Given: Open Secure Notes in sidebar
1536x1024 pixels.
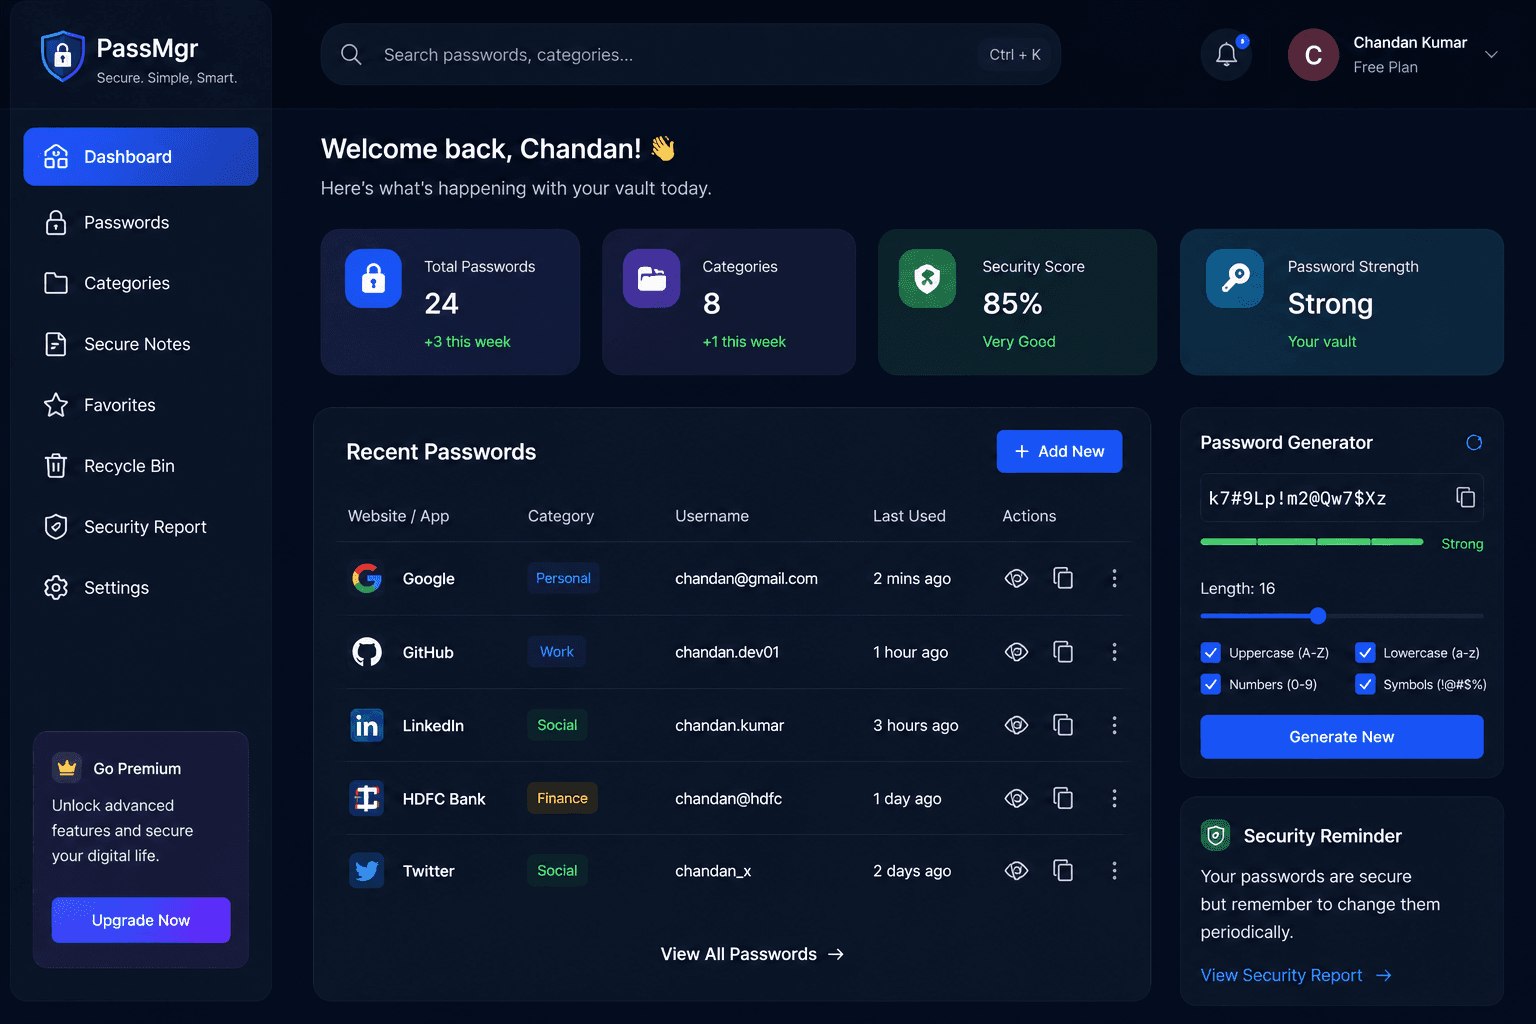Looking at the screenshot, I should (141, 344).
